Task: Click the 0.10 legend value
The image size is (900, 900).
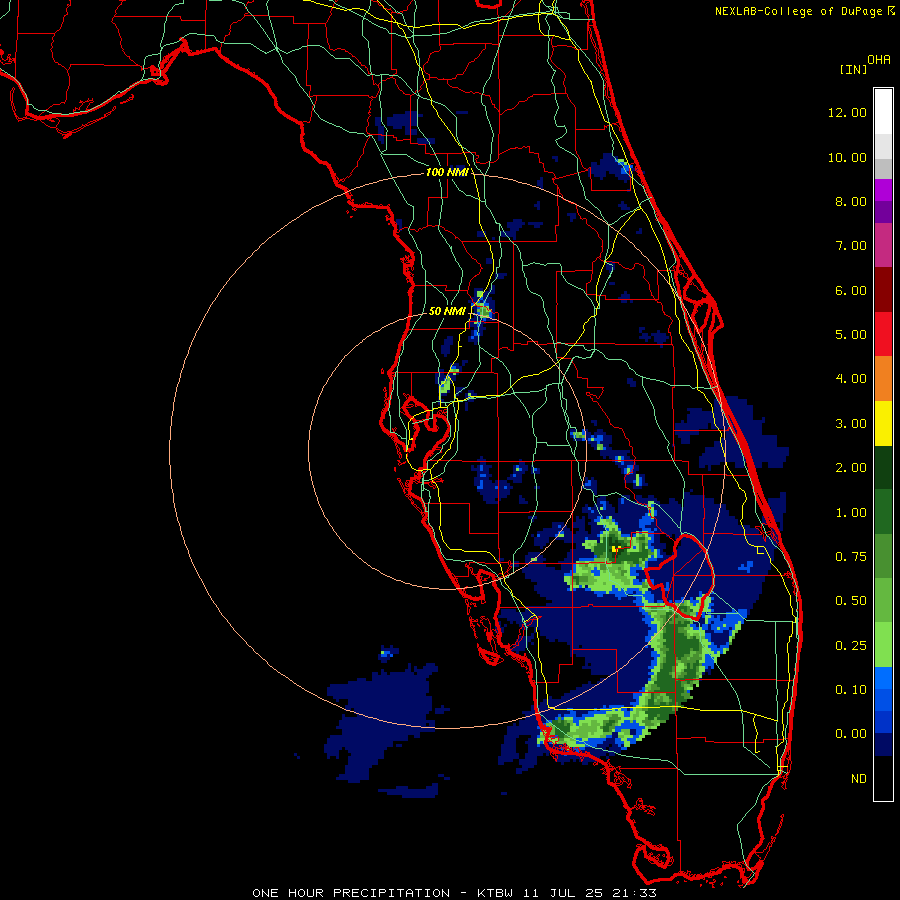Action: point(851,690)
